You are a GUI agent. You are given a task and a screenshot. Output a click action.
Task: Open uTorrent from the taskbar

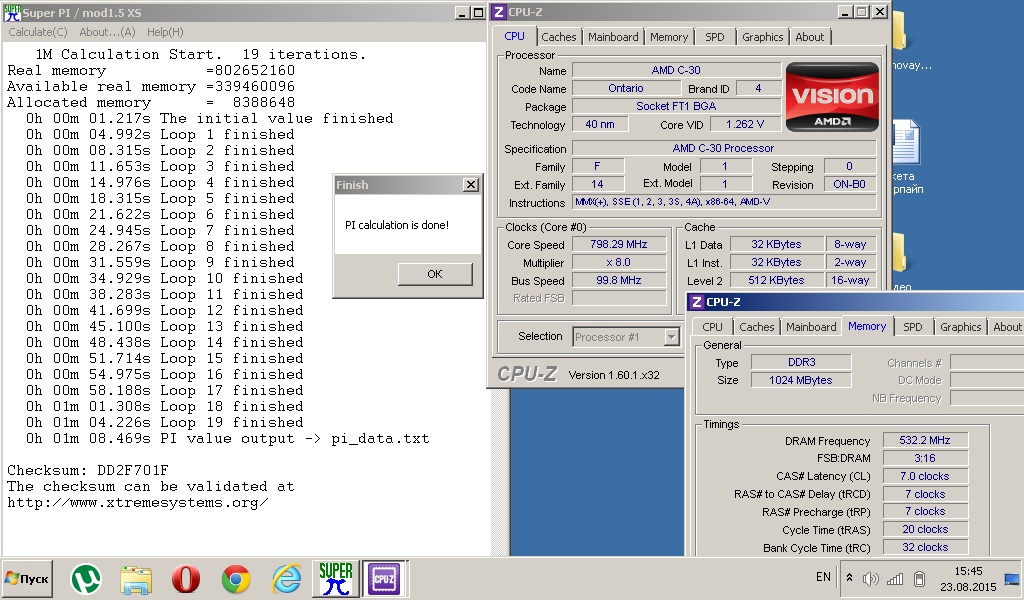pos(86,578)
